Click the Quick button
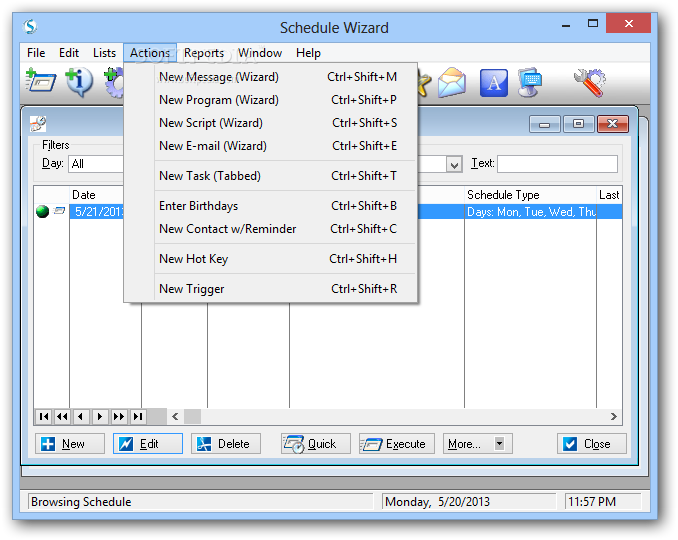 click(316, 444)
